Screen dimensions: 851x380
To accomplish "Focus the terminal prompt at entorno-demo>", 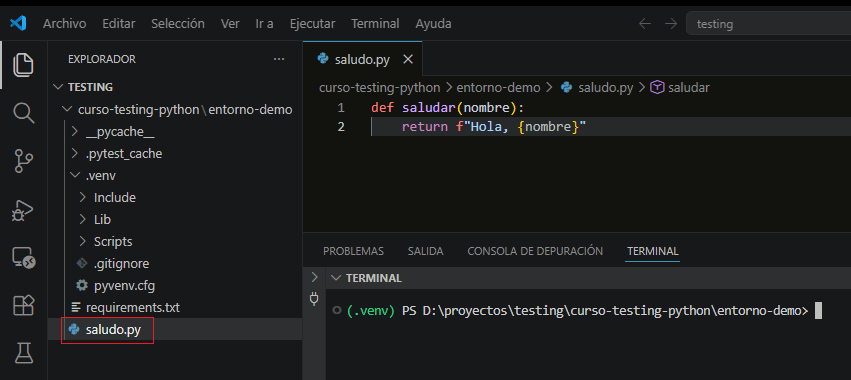I will tap(817, 311).
